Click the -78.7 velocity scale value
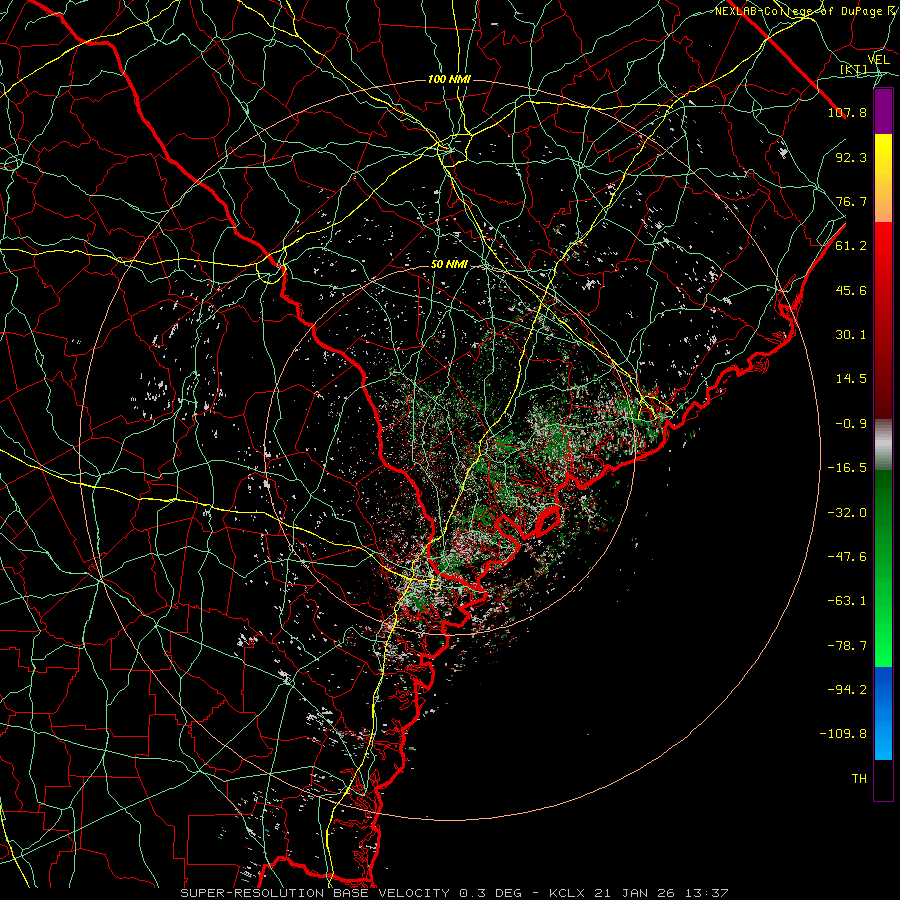This screenshot has height=900, width=900. coord(847,646)
